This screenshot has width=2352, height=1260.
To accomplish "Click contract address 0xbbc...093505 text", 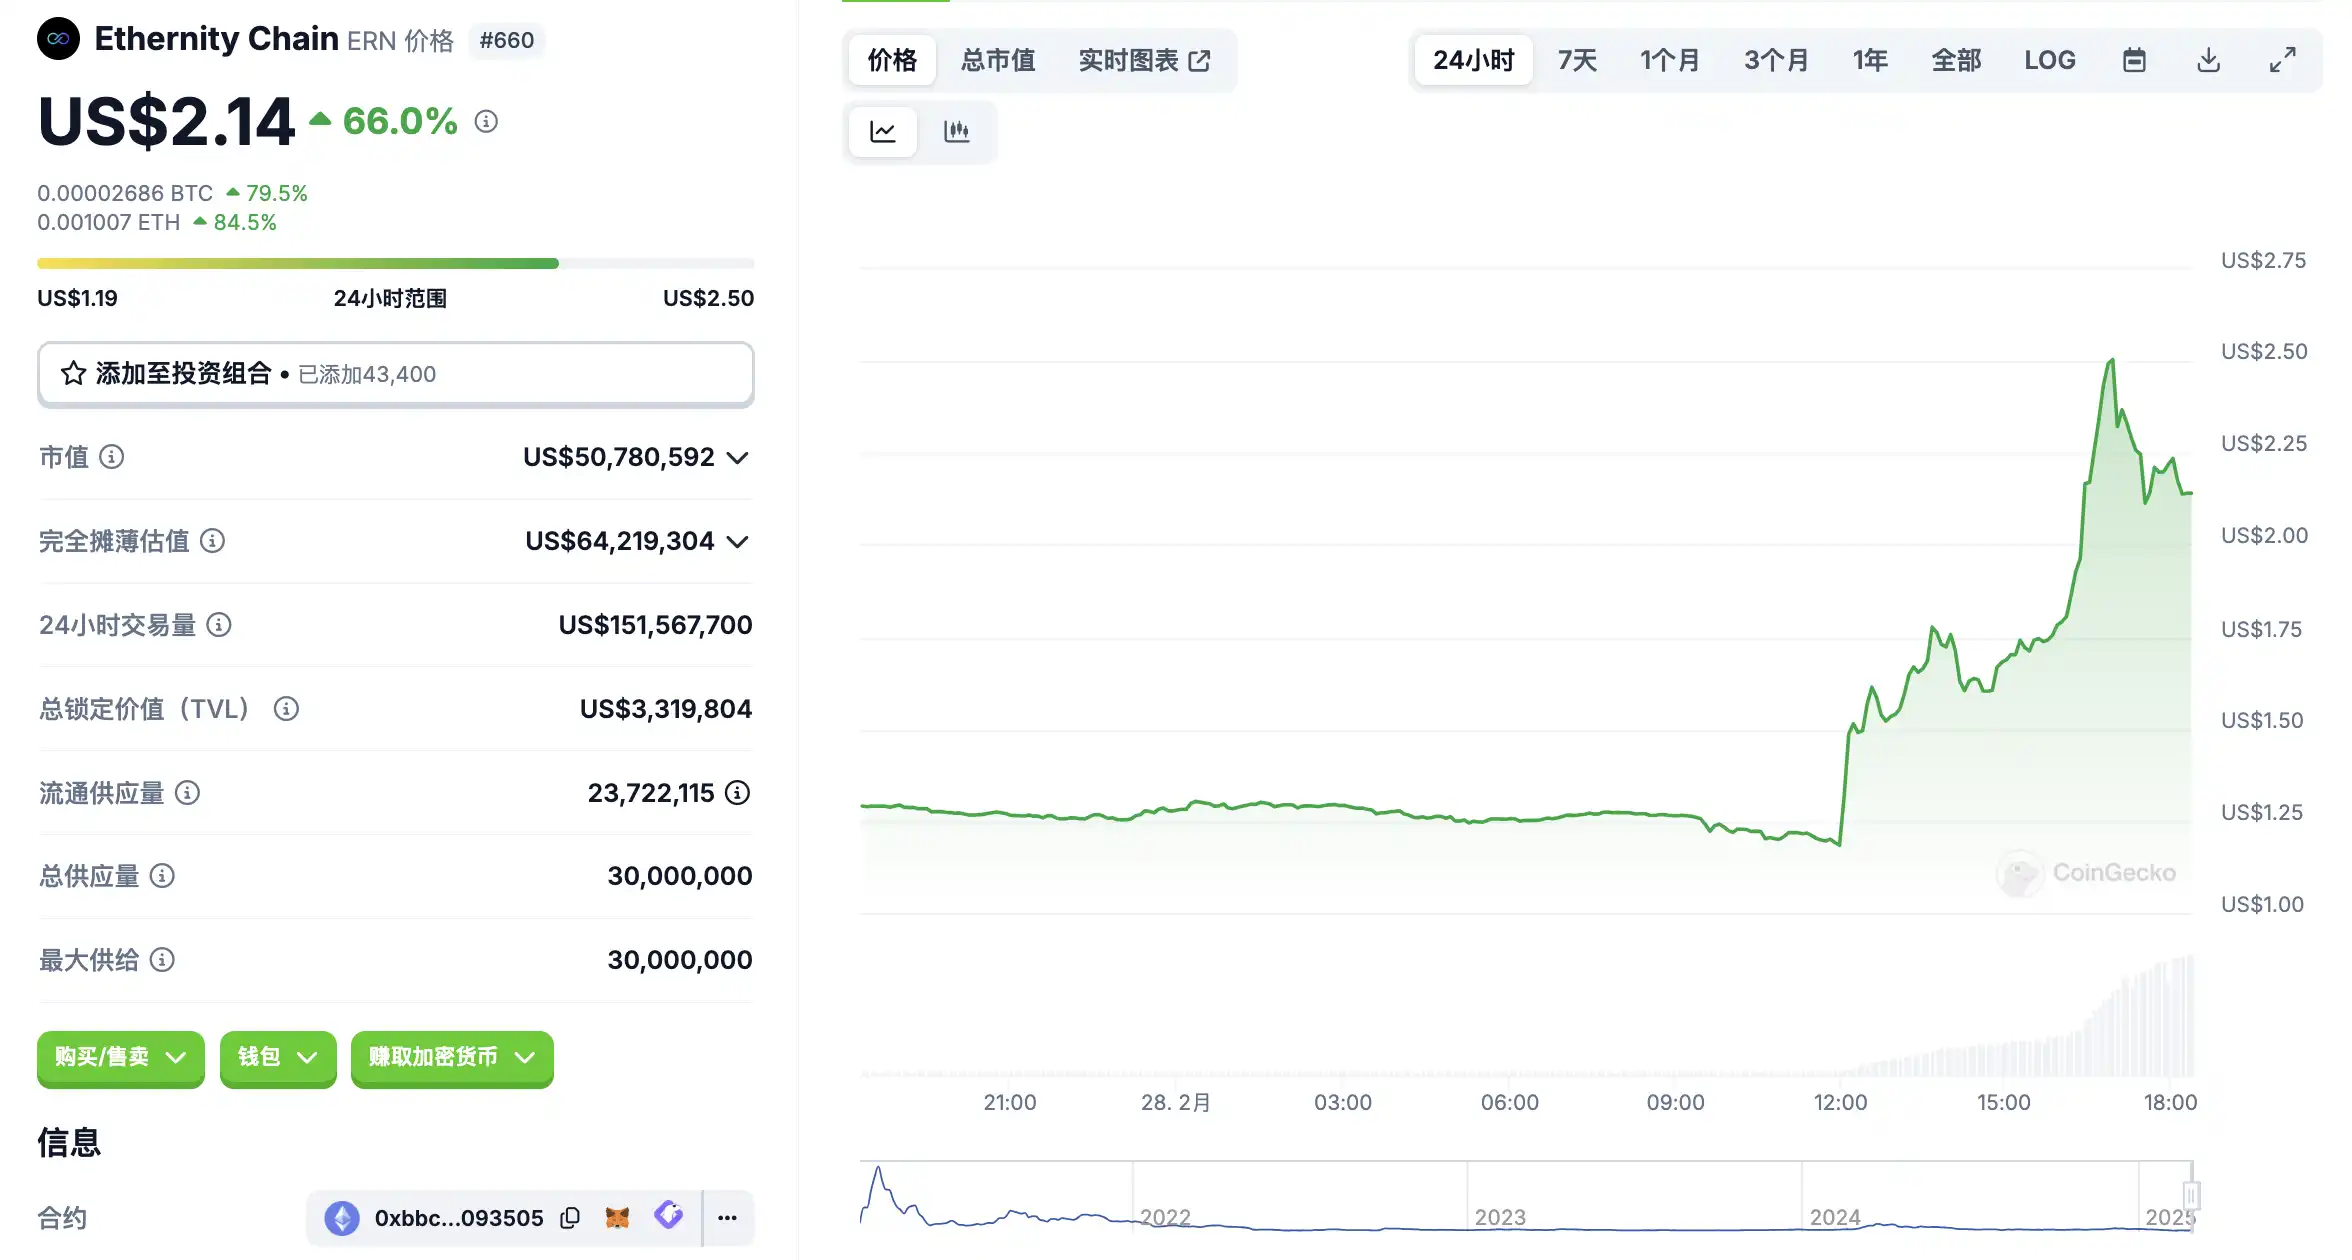I will (459, 1218).
